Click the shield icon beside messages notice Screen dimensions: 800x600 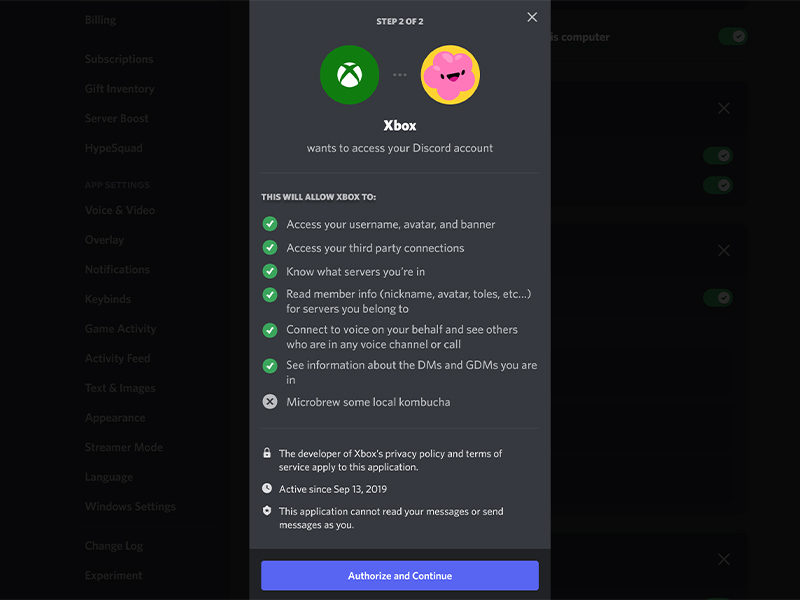coord(267,510)
